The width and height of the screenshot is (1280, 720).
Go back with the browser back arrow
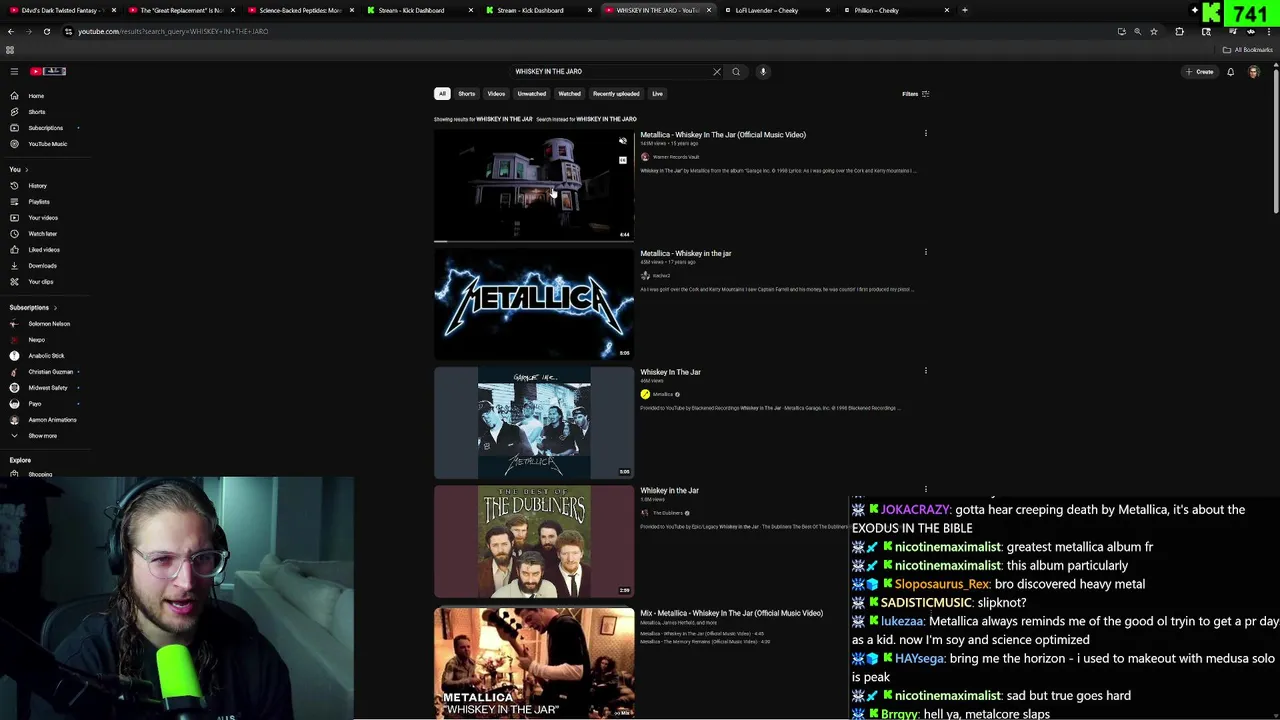point(11,31)
